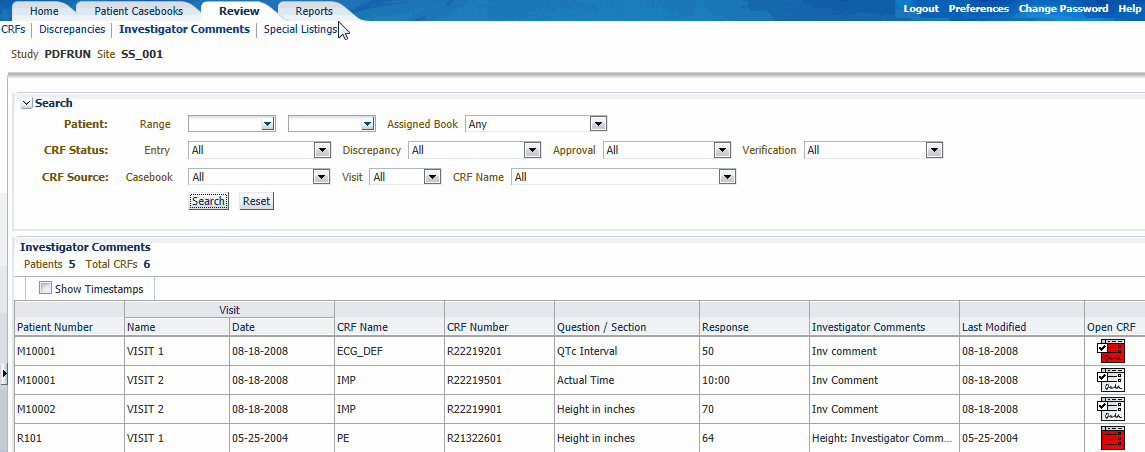Screen dimensions: 1145x452
Task: Switch to Patient Casebooks tab
Action: tap(138, 11)
